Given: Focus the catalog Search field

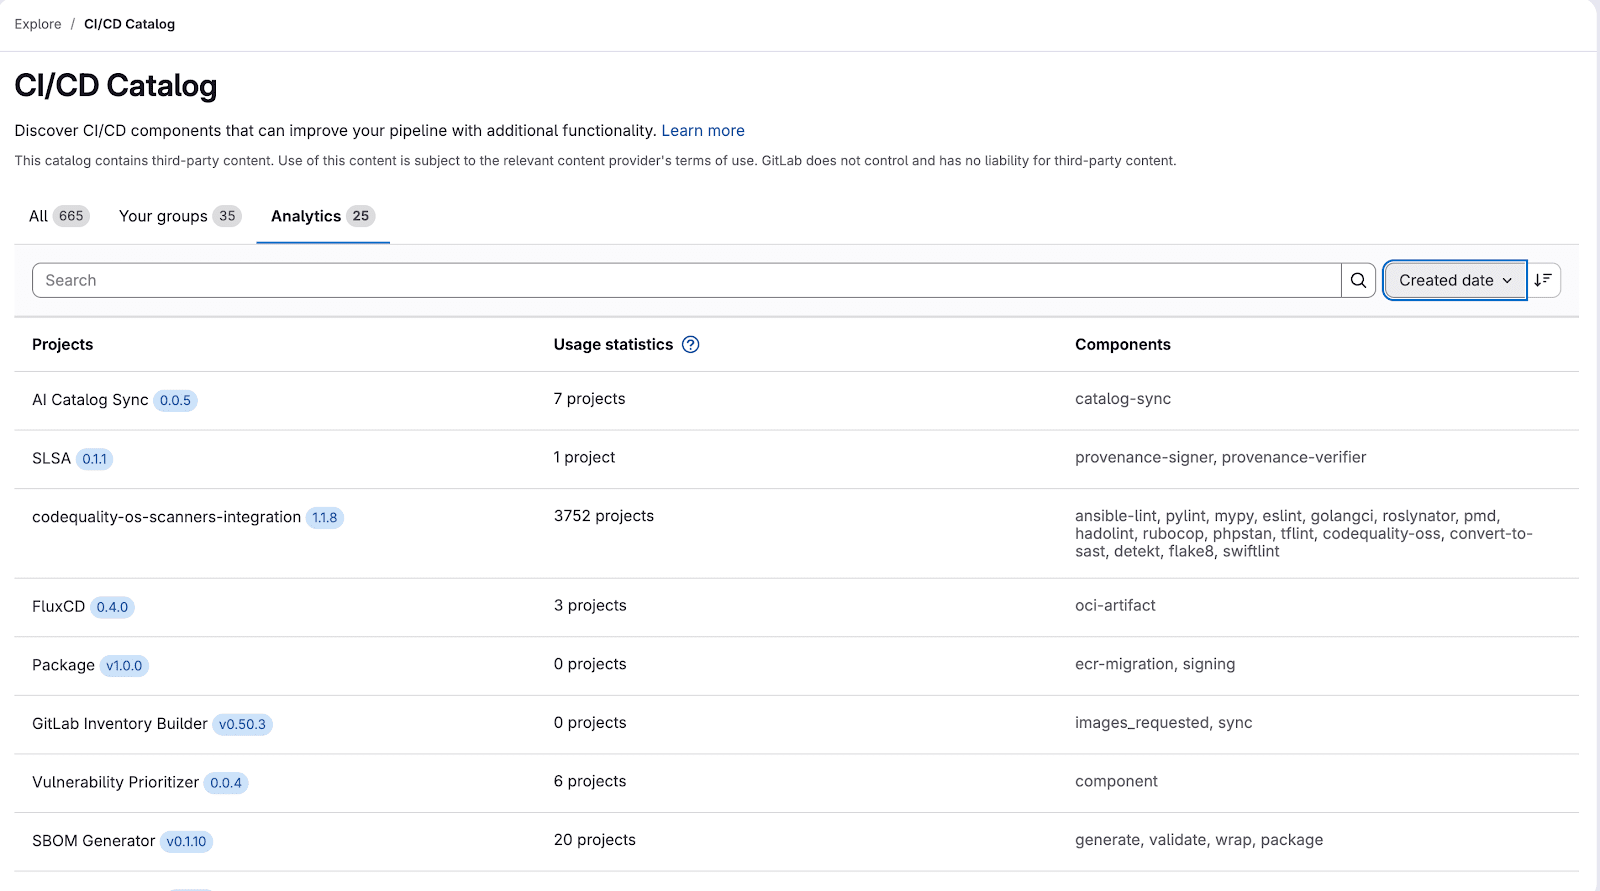Looking at the screenshot, I should 686,280.
